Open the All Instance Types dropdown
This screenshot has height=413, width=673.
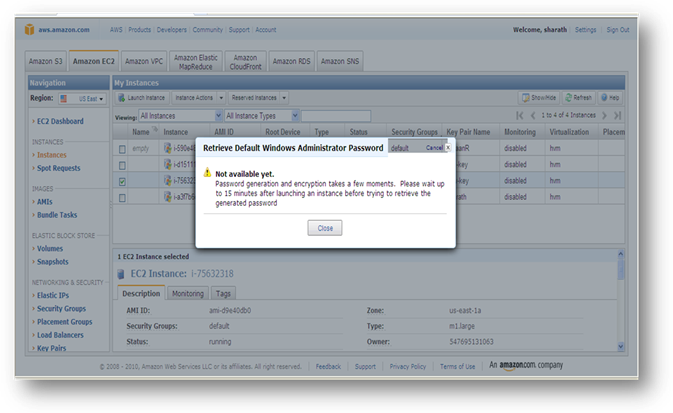pyautogui.click(x=261, y=116)
